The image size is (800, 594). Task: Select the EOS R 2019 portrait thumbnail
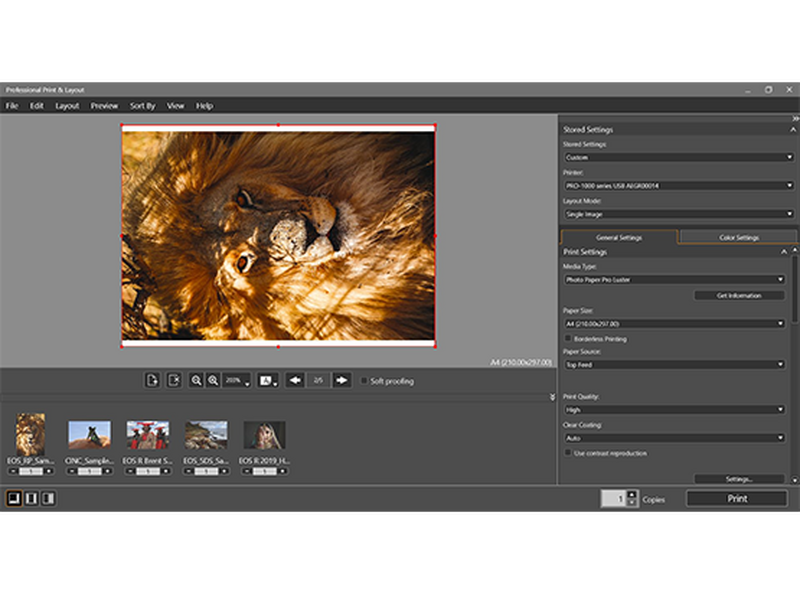(264, 436)
